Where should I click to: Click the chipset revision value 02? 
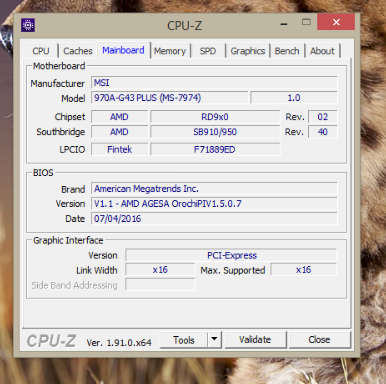pyautogui.click(x=323, y=117)
